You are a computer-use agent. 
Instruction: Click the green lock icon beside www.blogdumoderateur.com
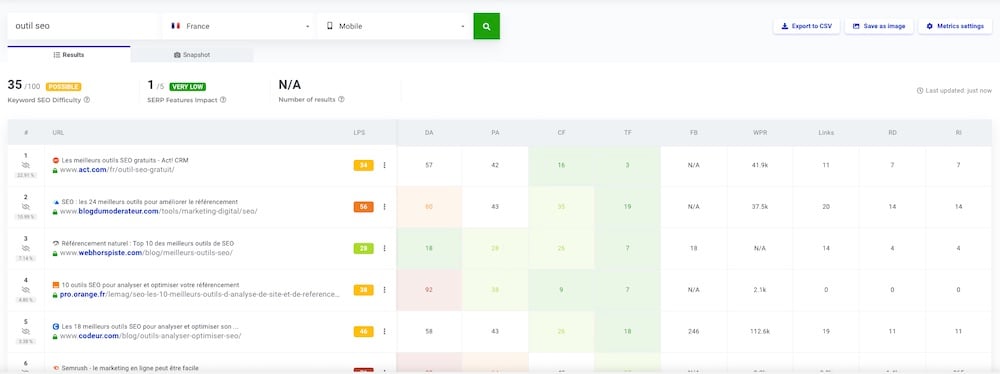click(55, 212)
